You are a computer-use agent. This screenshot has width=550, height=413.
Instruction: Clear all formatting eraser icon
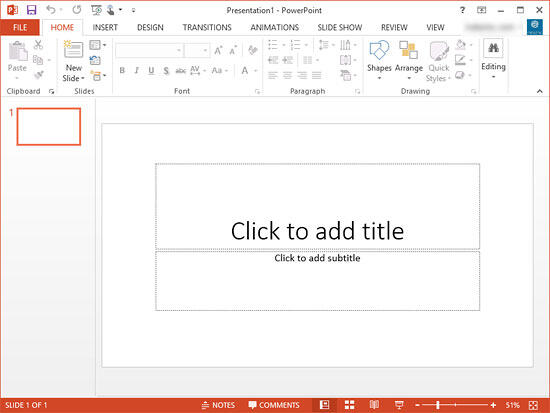point(253,50)
